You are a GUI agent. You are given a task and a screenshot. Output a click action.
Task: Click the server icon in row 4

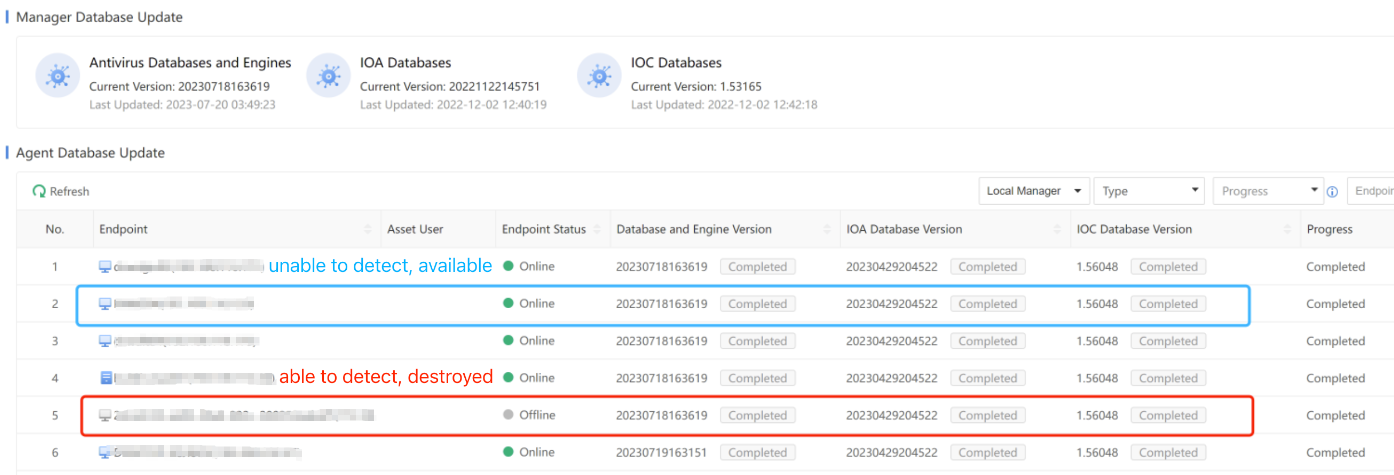click(x=105, y=378)
